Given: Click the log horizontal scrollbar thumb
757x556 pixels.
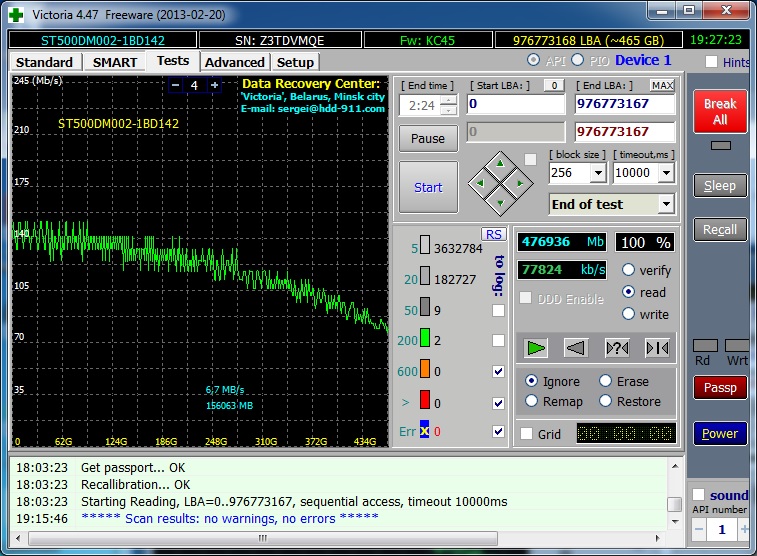Looking at the screenshot, I should pyautogui.click(x=263, y=538).
